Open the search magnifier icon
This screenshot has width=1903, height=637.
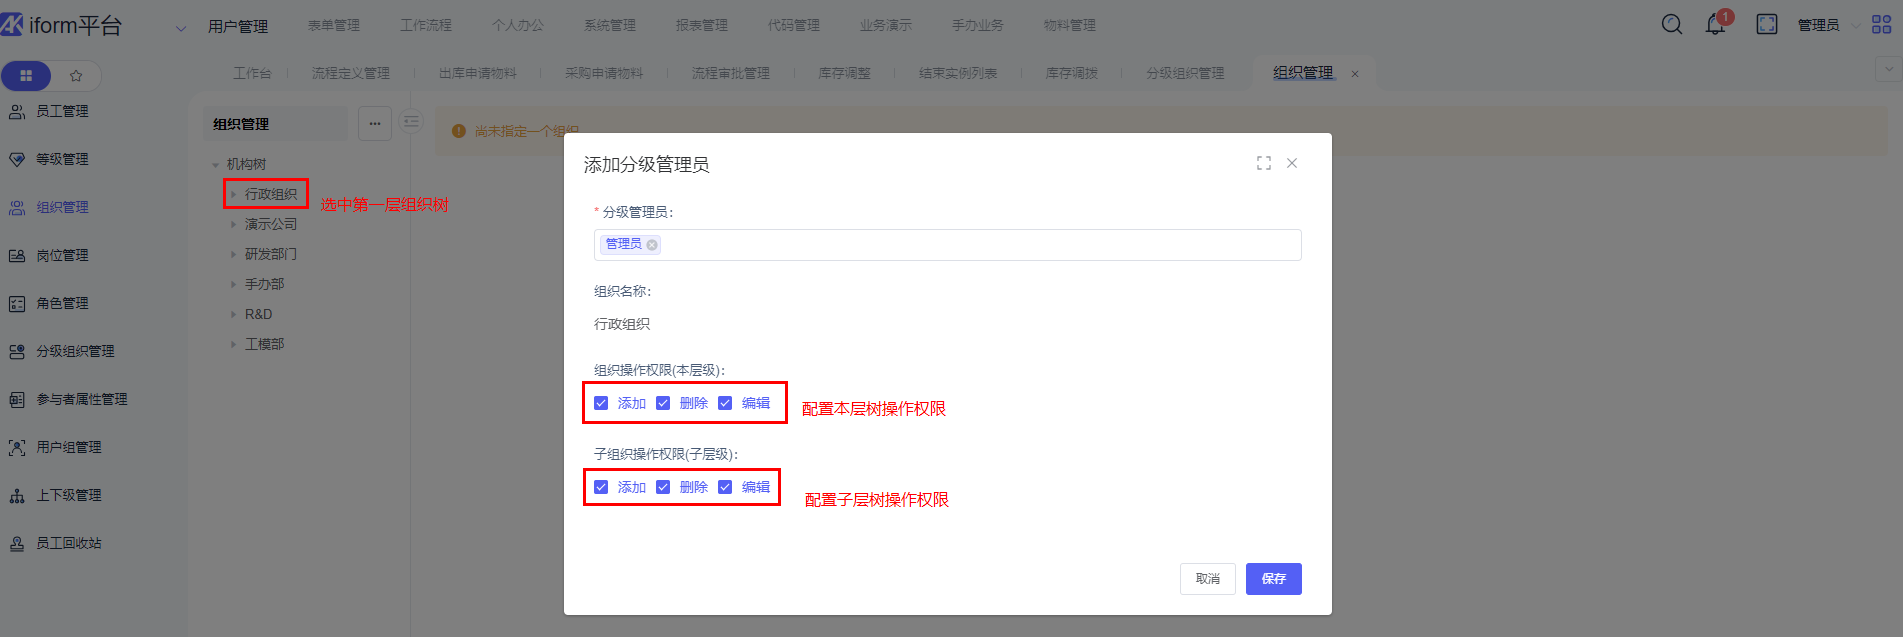click(1671, 24)
